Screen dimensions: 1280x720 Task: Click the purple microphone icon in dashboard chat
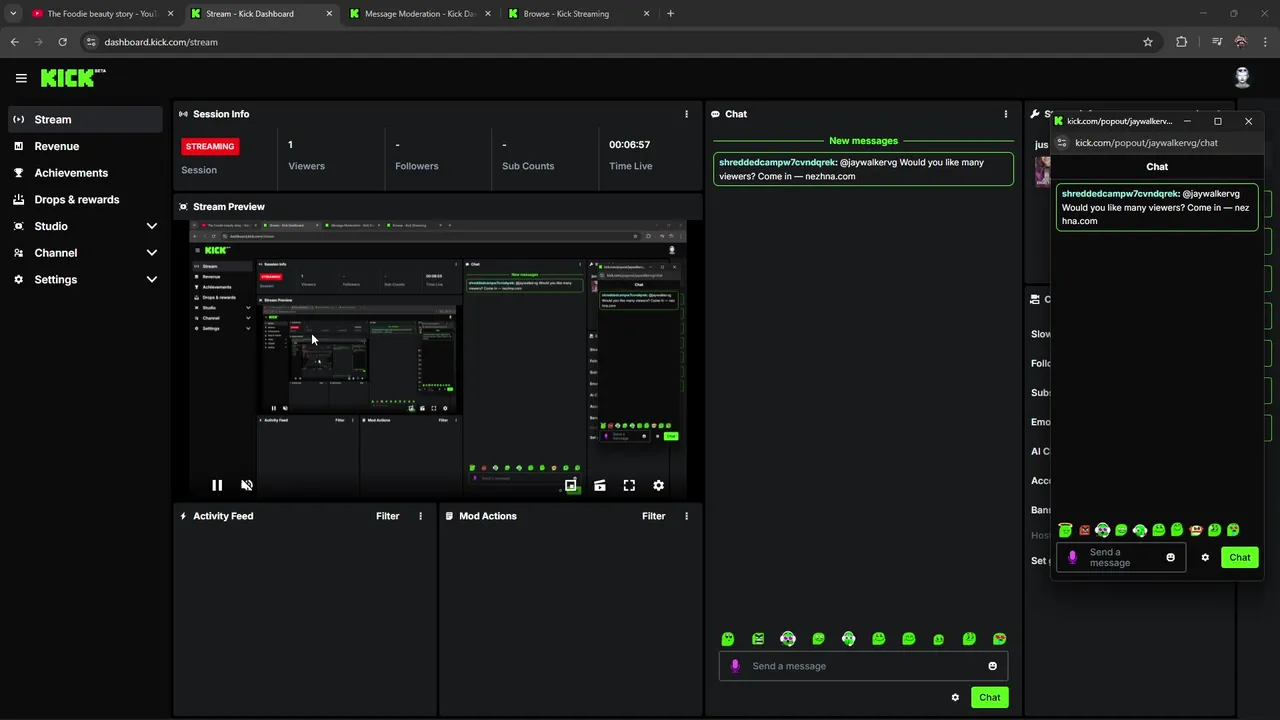[x=735, y=666]
